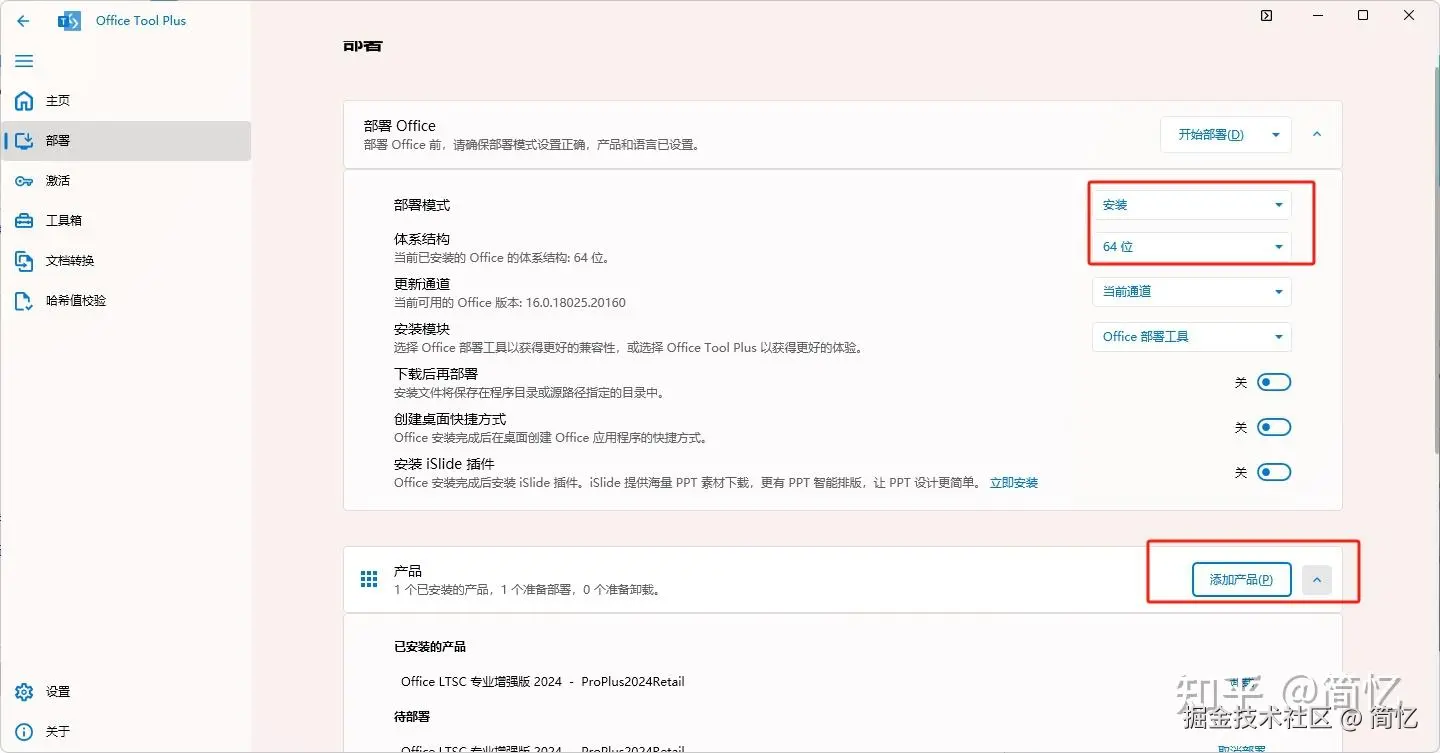Click the 文档转换 convert icon
The height and width of the screenshot is (753, 1440).
tap(24, 261)
